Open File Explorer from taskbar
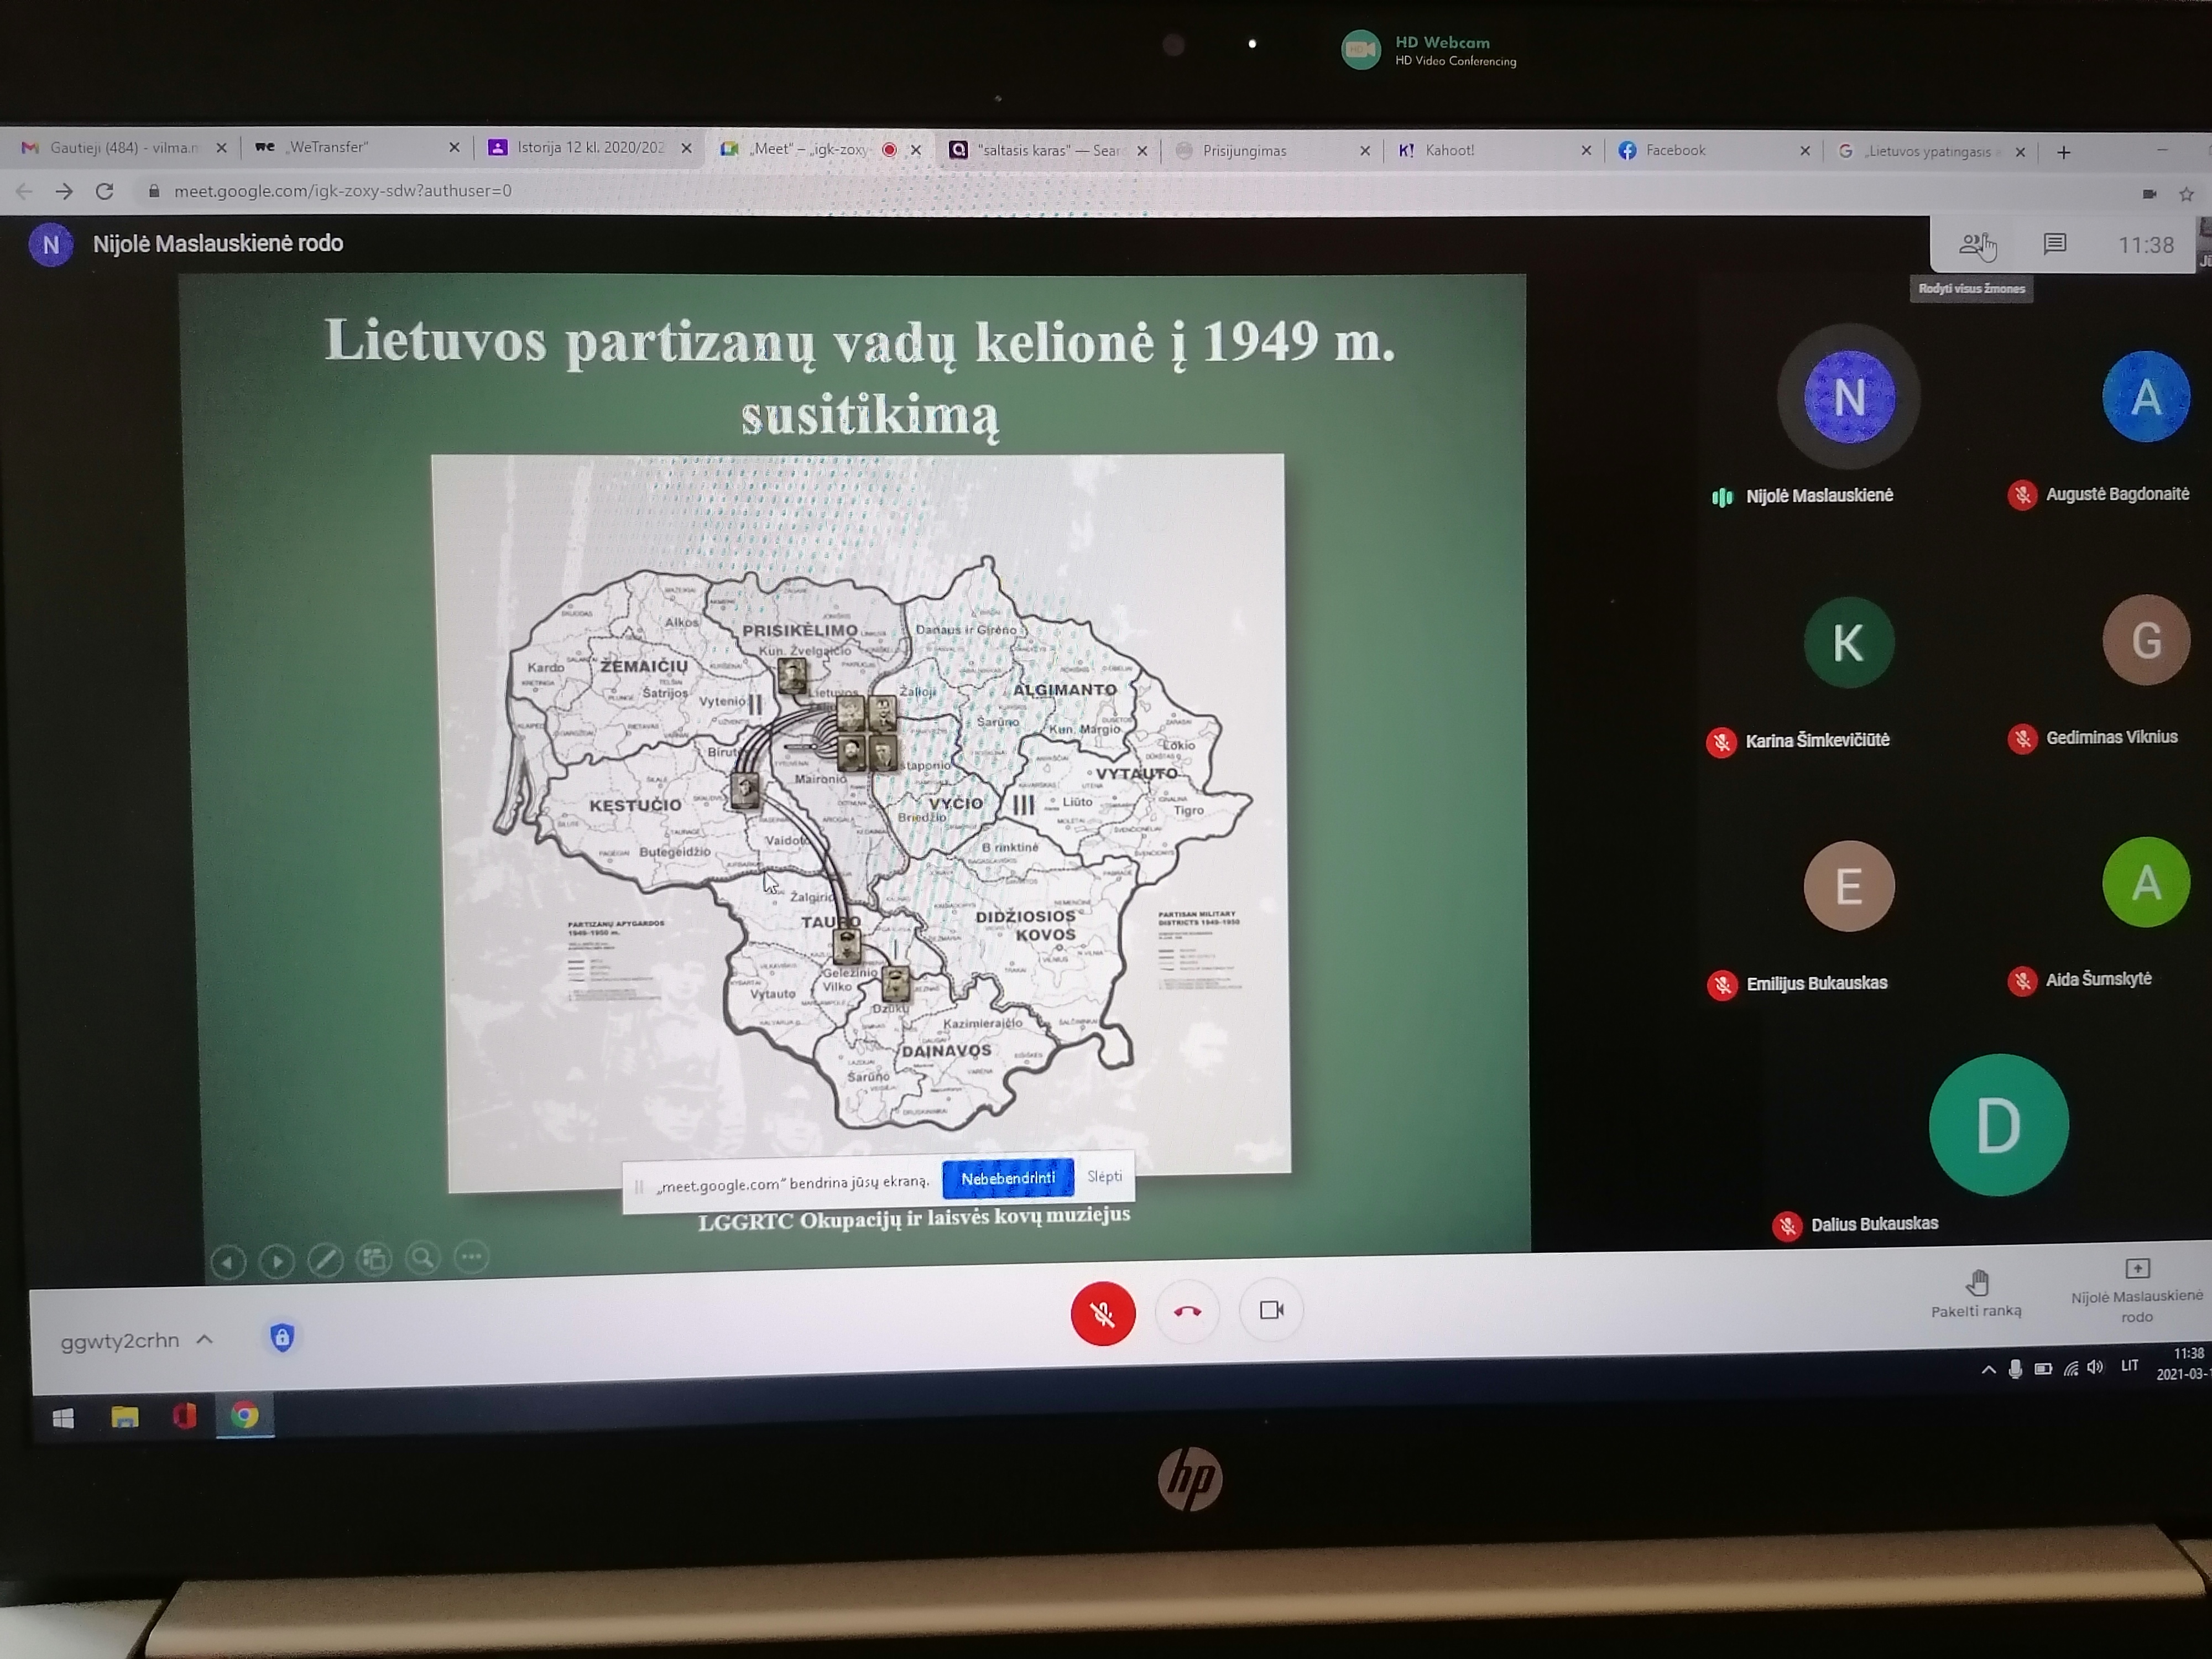 (x=124, y=1418)
